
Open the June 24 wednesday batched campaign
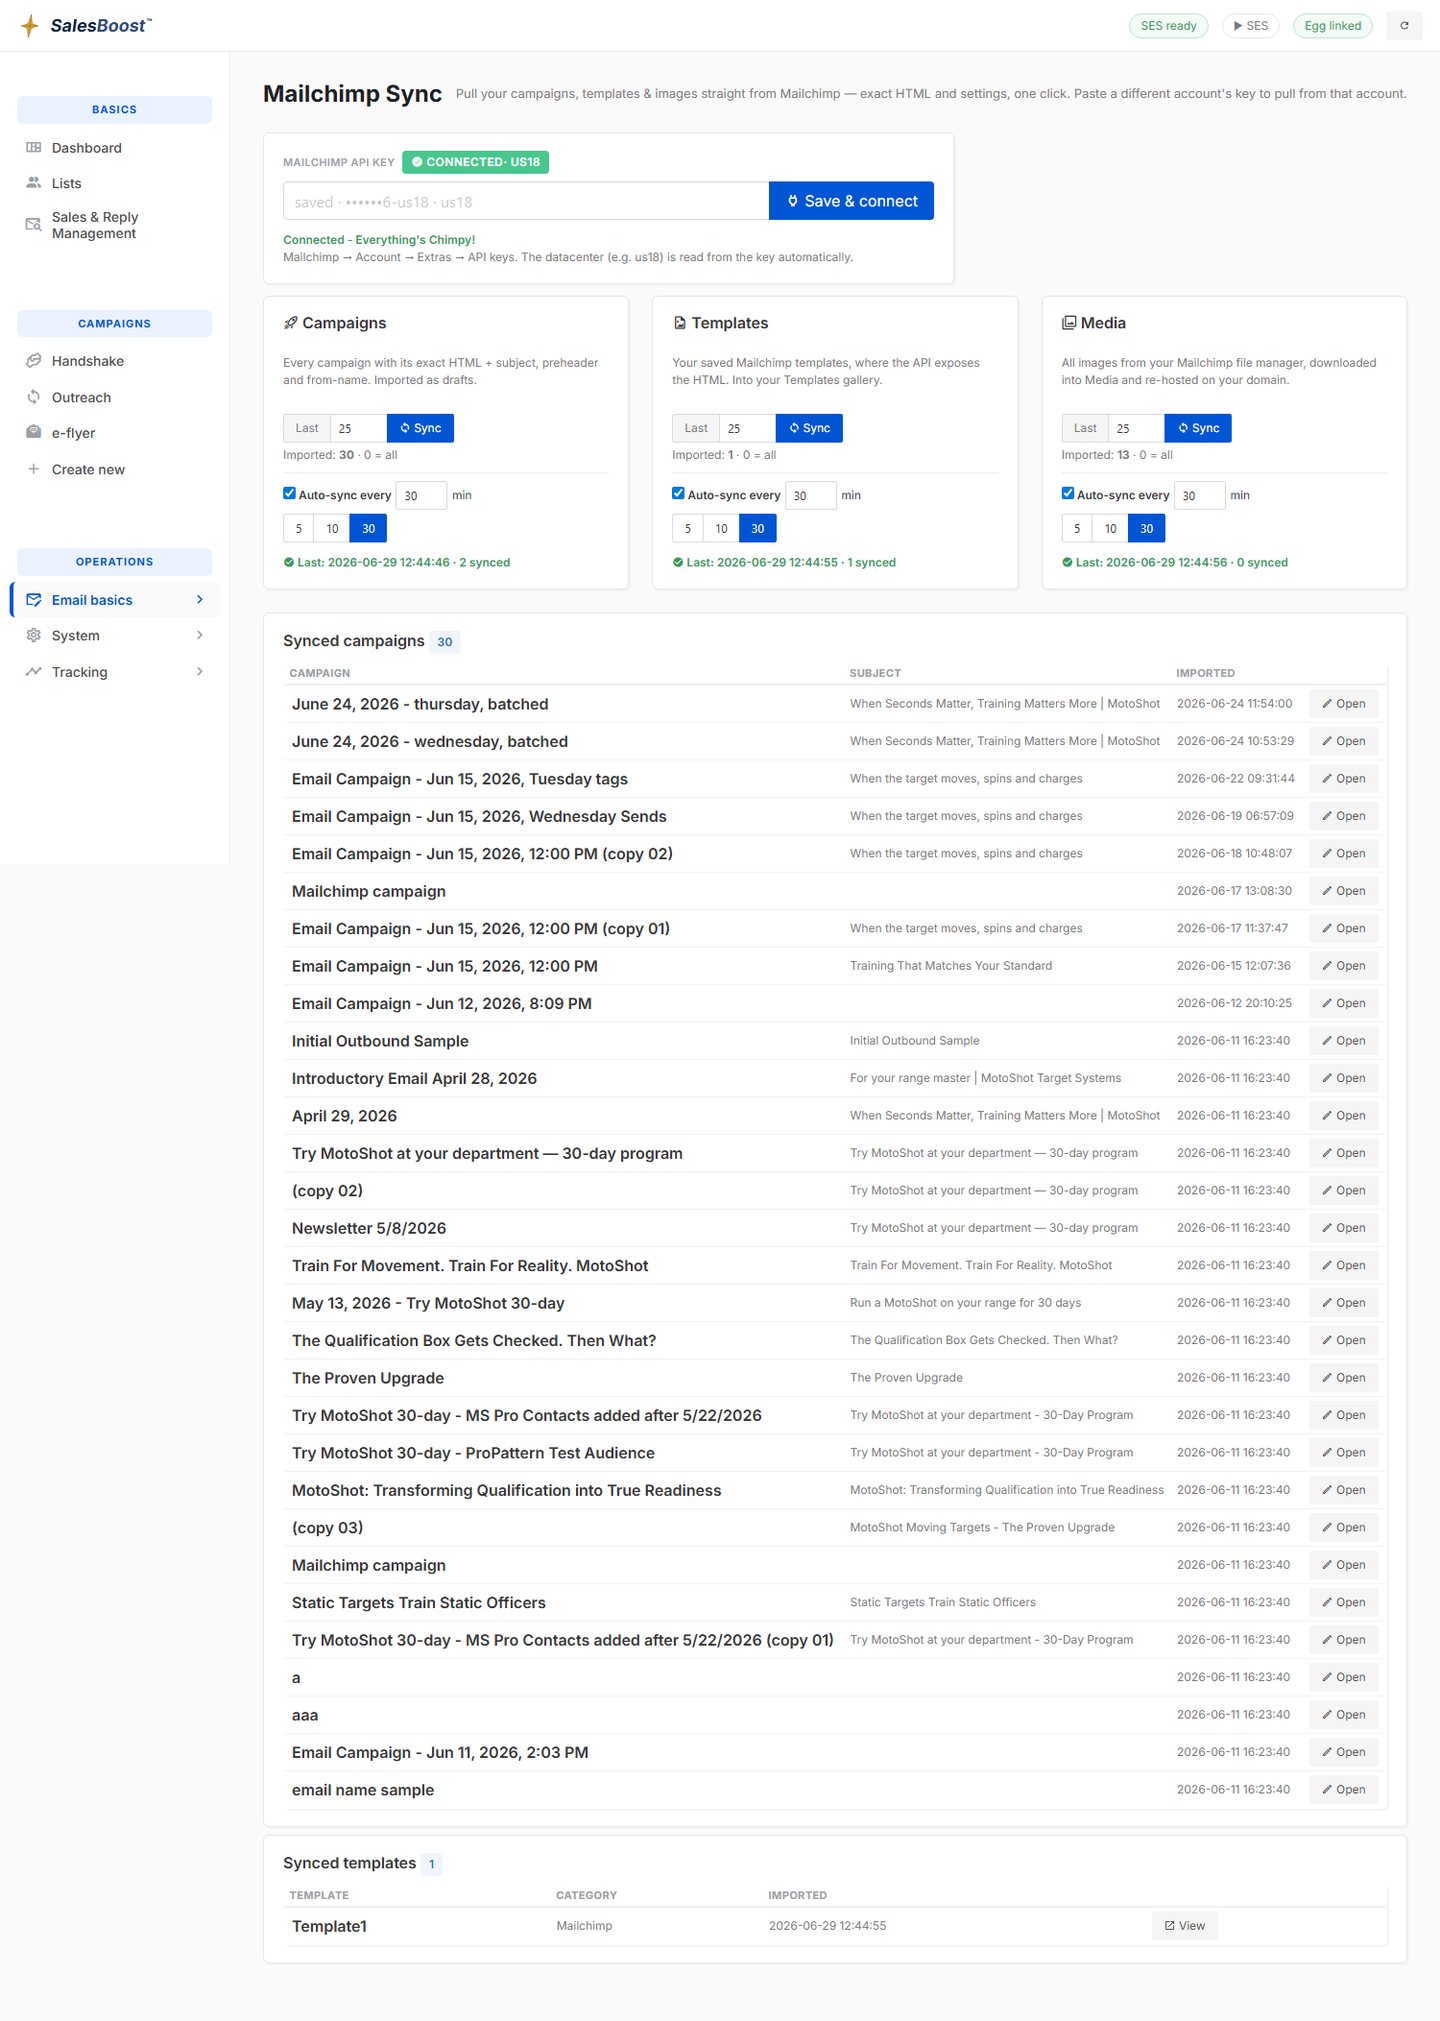[x=1344, y=741]
